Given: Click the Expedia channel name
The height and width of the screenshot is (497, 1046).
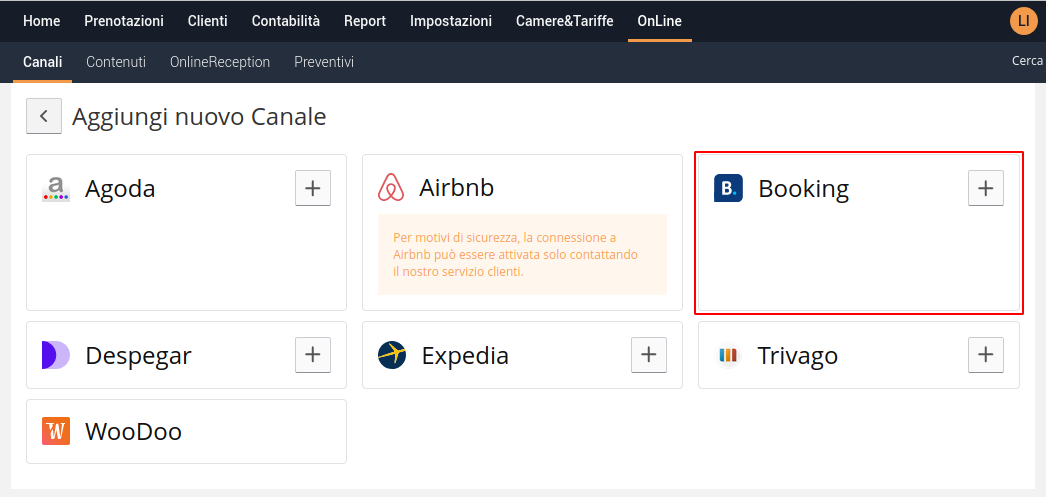Looking at the screenshot, I should click(x=465, y=356).
